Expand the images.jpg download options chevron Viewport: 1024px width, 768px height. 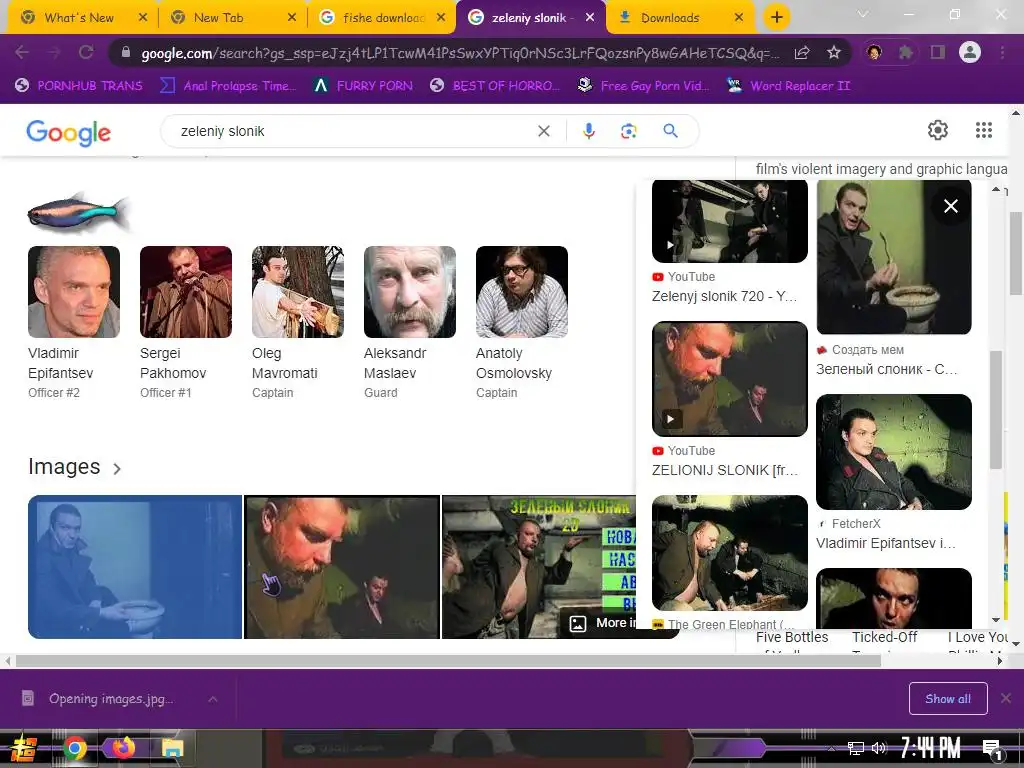click(x=212, y=699)
